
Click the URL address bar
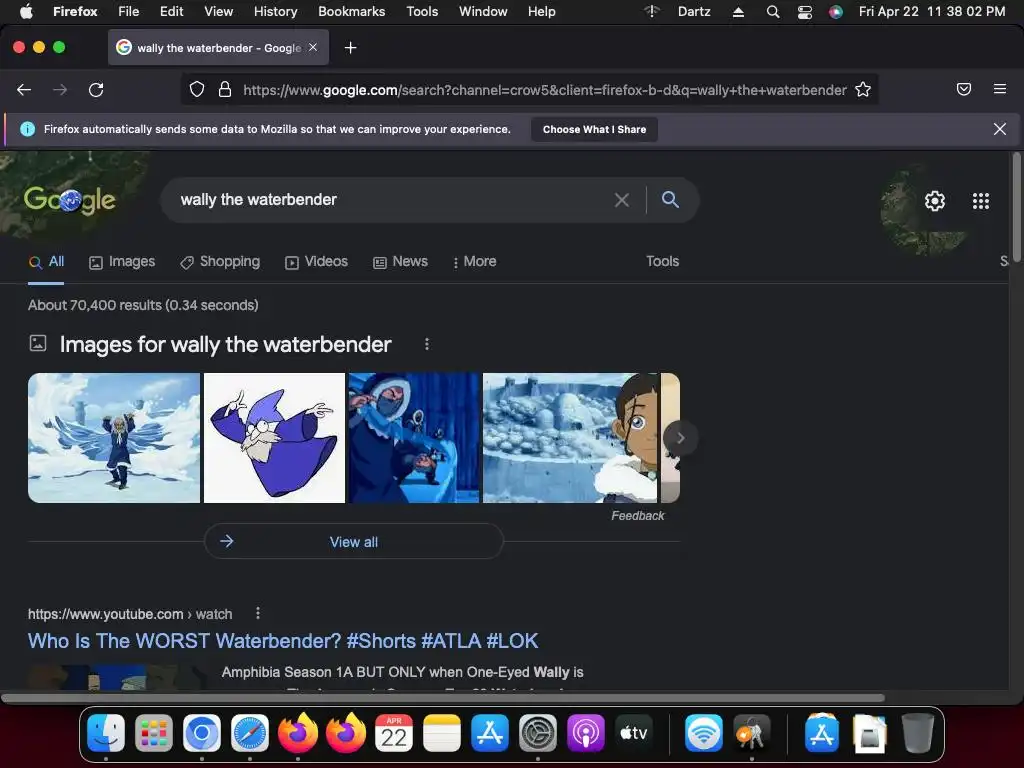pos(545,90)
